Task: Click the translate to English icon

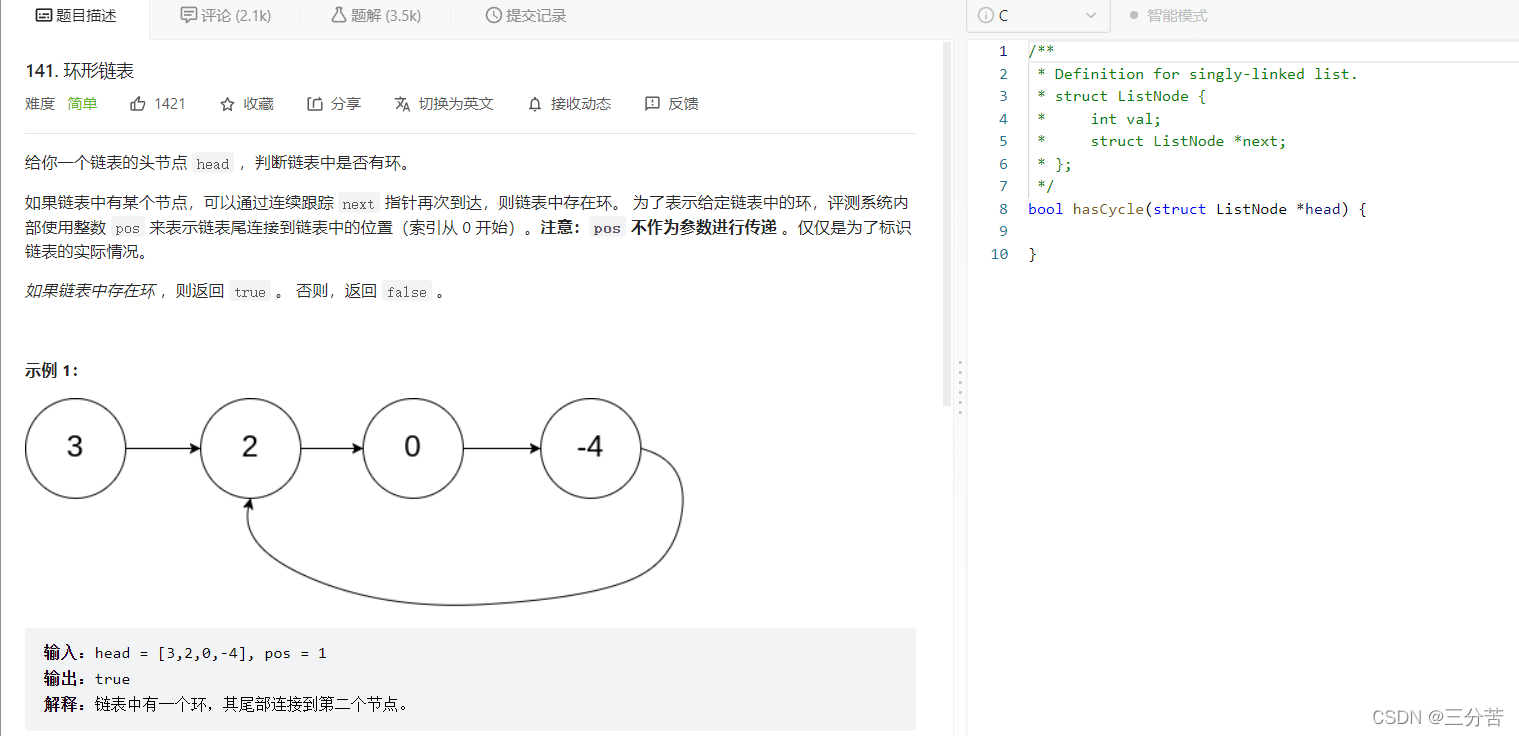Action: coord(402,104)
